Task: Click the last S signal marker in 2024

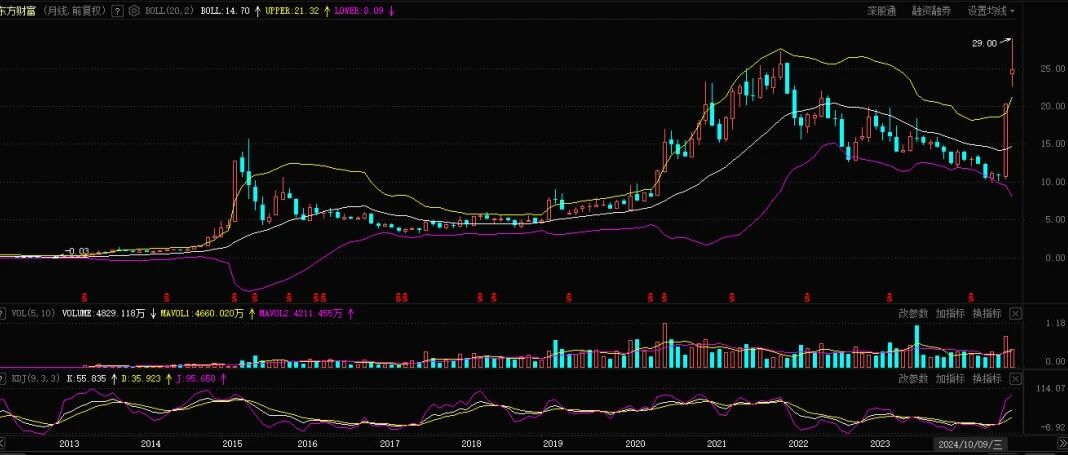Action: 972,298
